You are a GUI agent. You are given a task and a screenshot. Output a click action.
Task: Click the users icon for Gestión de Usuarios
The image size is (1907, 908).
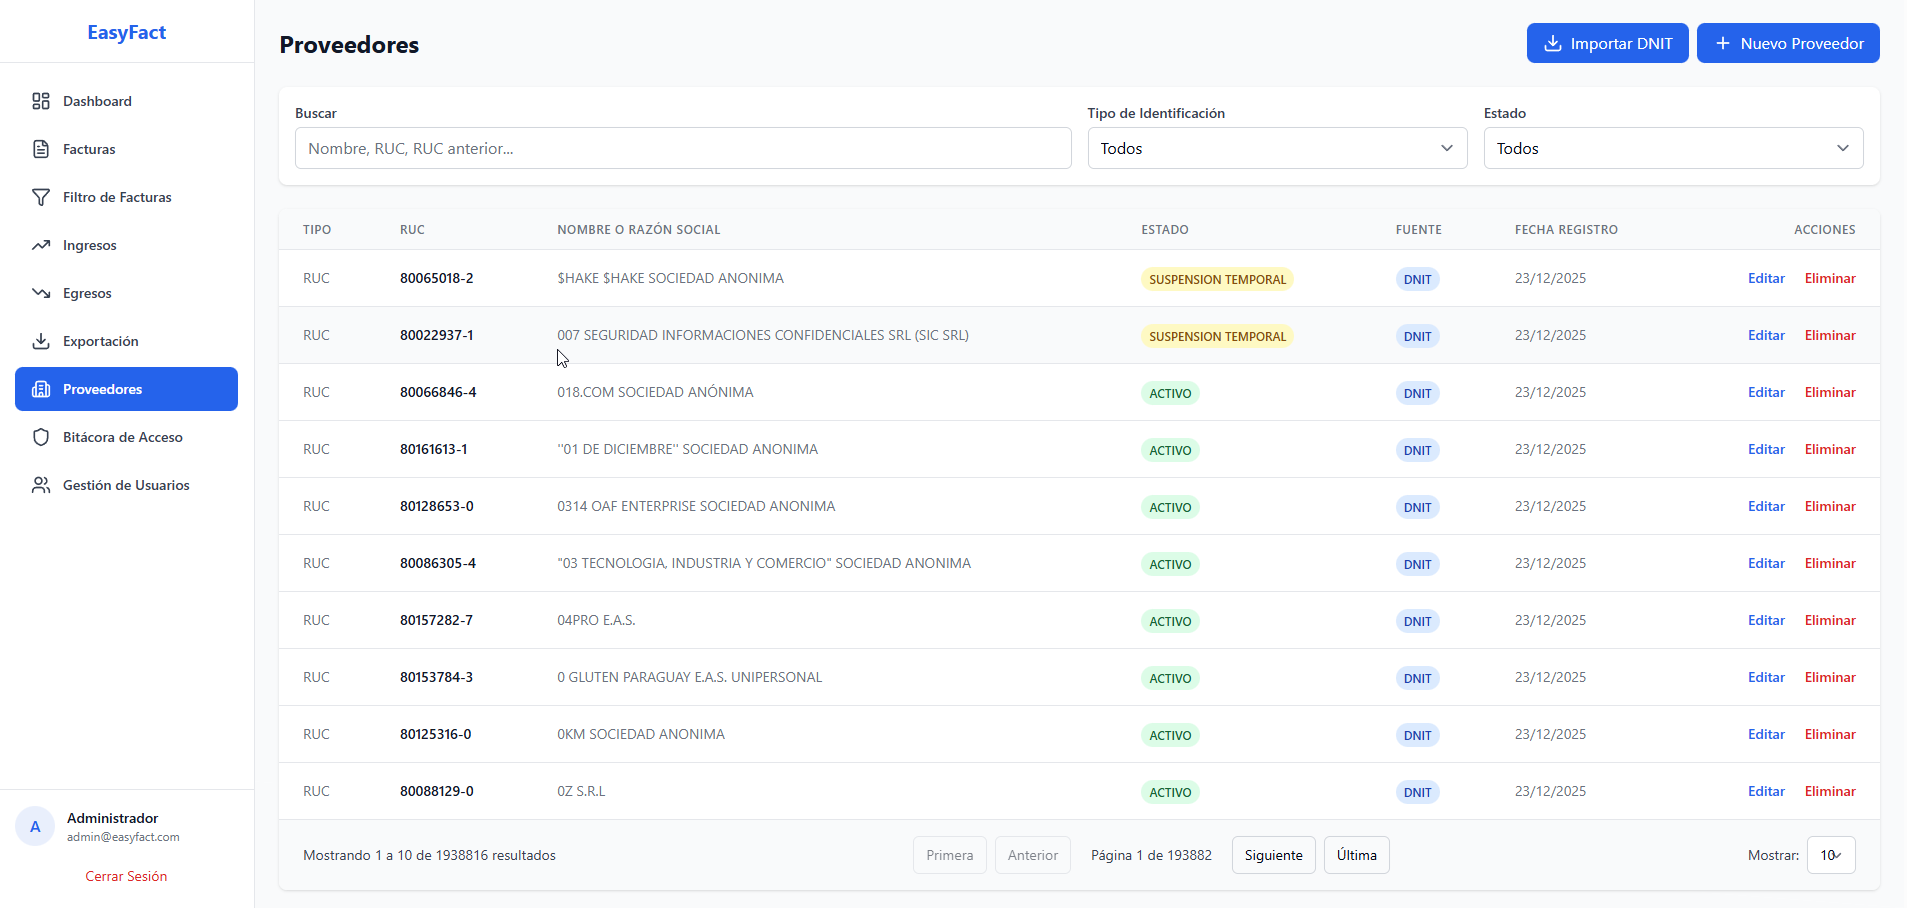coord(41,485)
